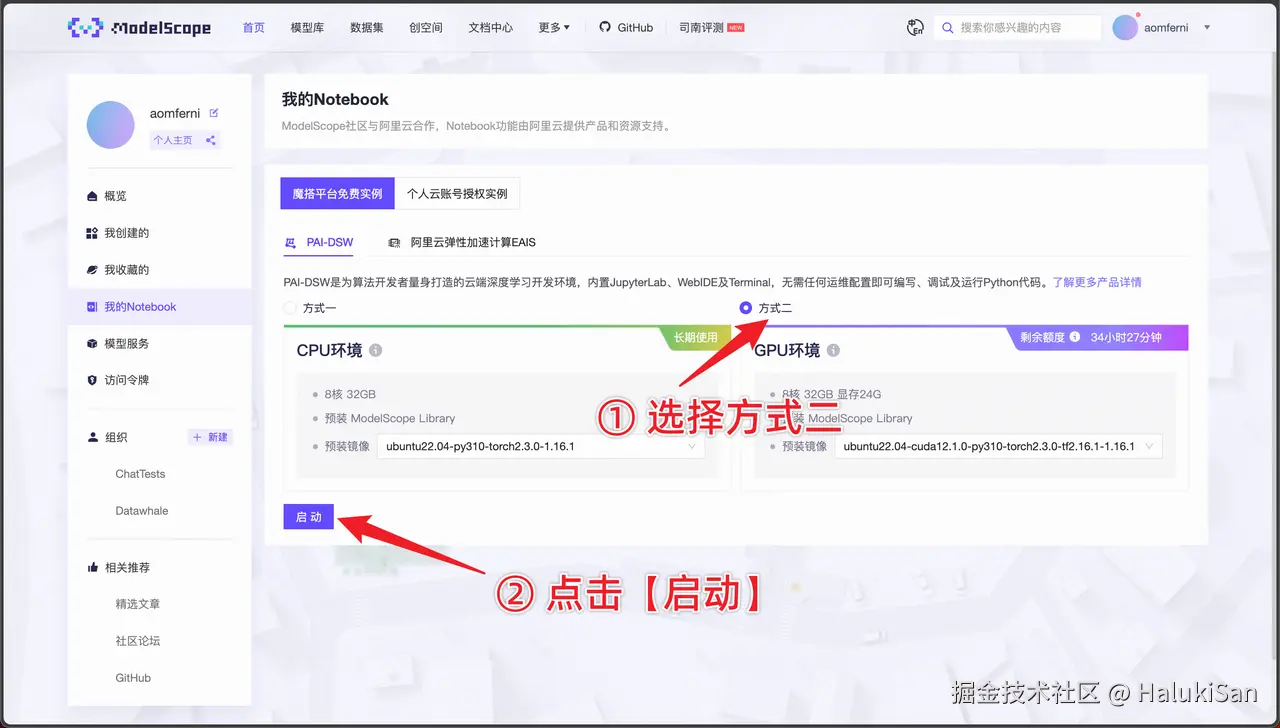Viewport: 1280px width, 728px height.
Task: Click the info icon next to GPU环境
Action: [833, 351]
